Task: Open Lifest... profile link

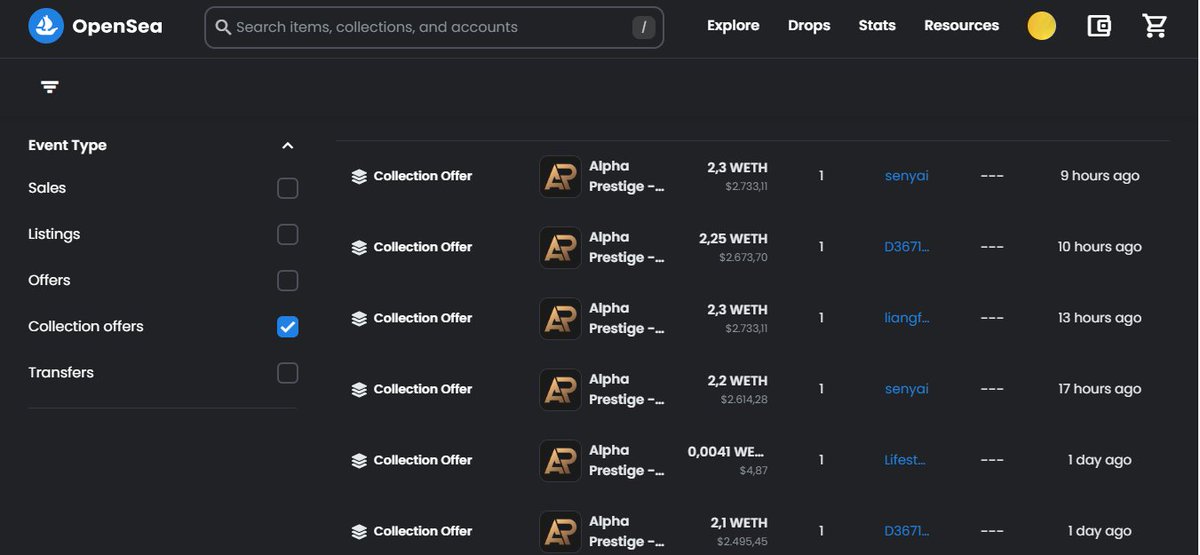Action: coord(905,460)
